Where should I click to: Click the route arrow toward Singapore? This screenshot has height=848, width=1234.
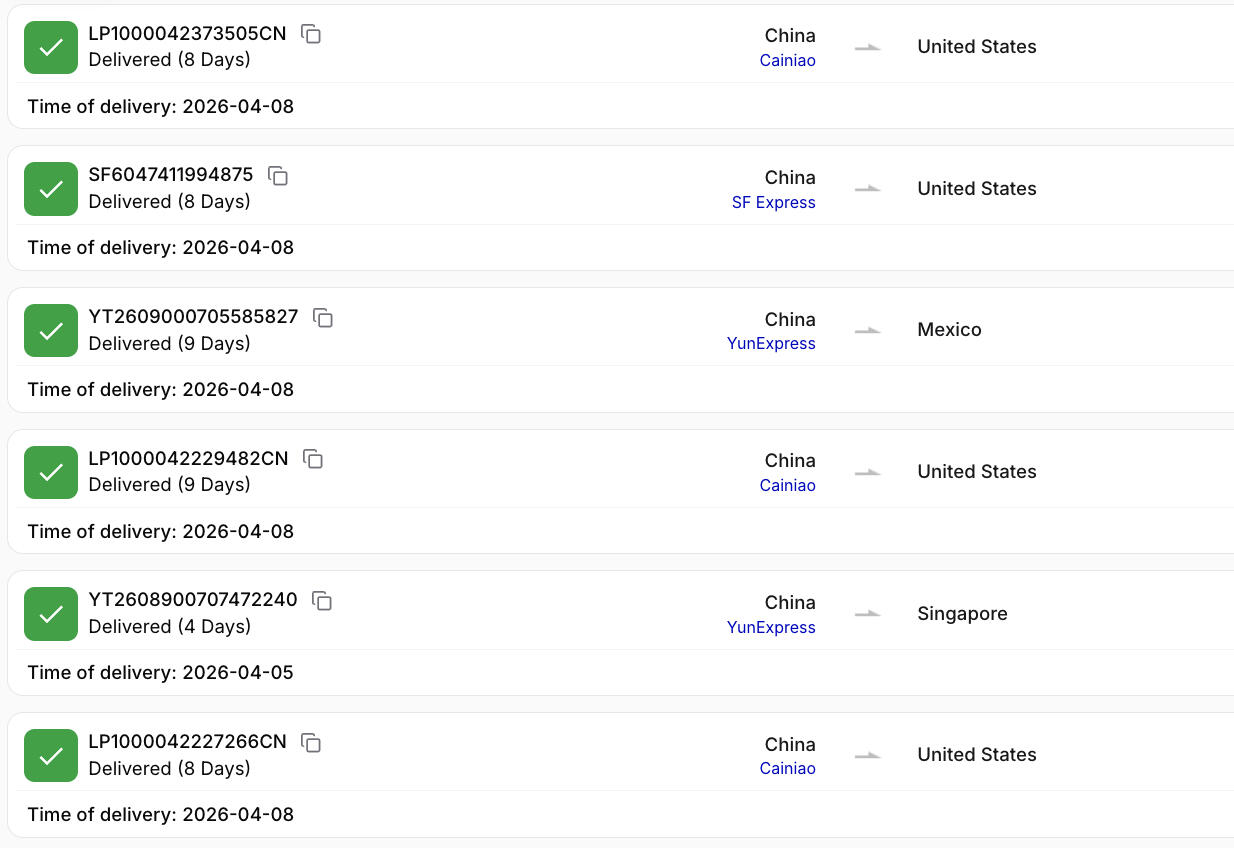868,614
